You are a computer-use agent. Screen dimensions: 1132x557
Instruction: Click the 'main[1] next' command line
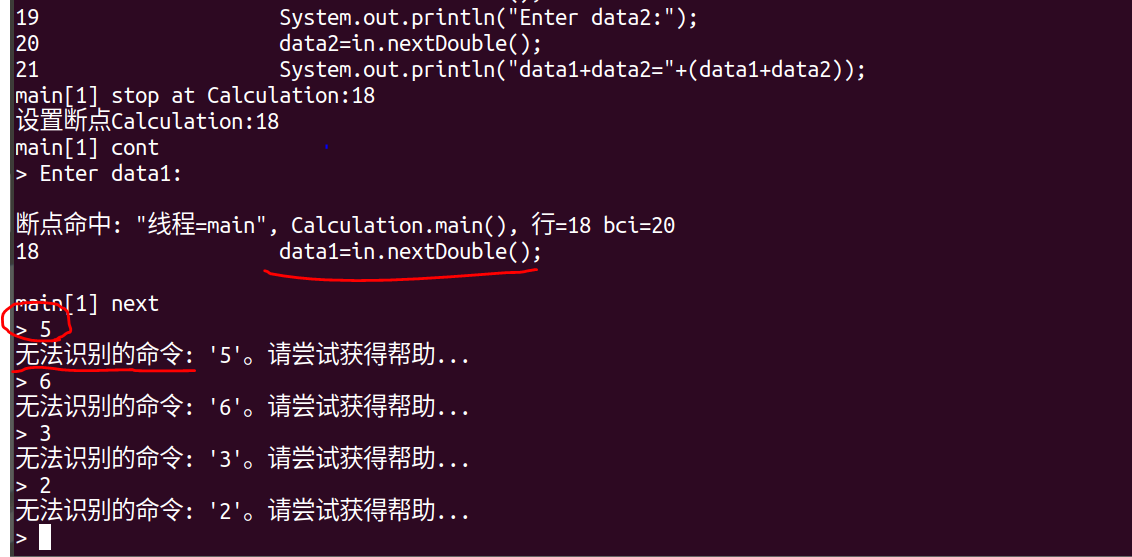click(87, 304)
